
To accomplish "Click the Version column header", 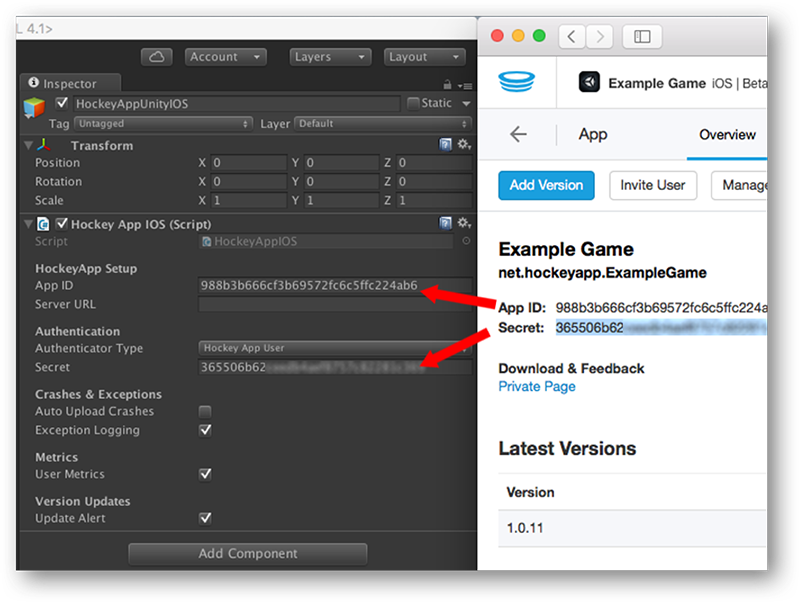I will click(531, 492).
